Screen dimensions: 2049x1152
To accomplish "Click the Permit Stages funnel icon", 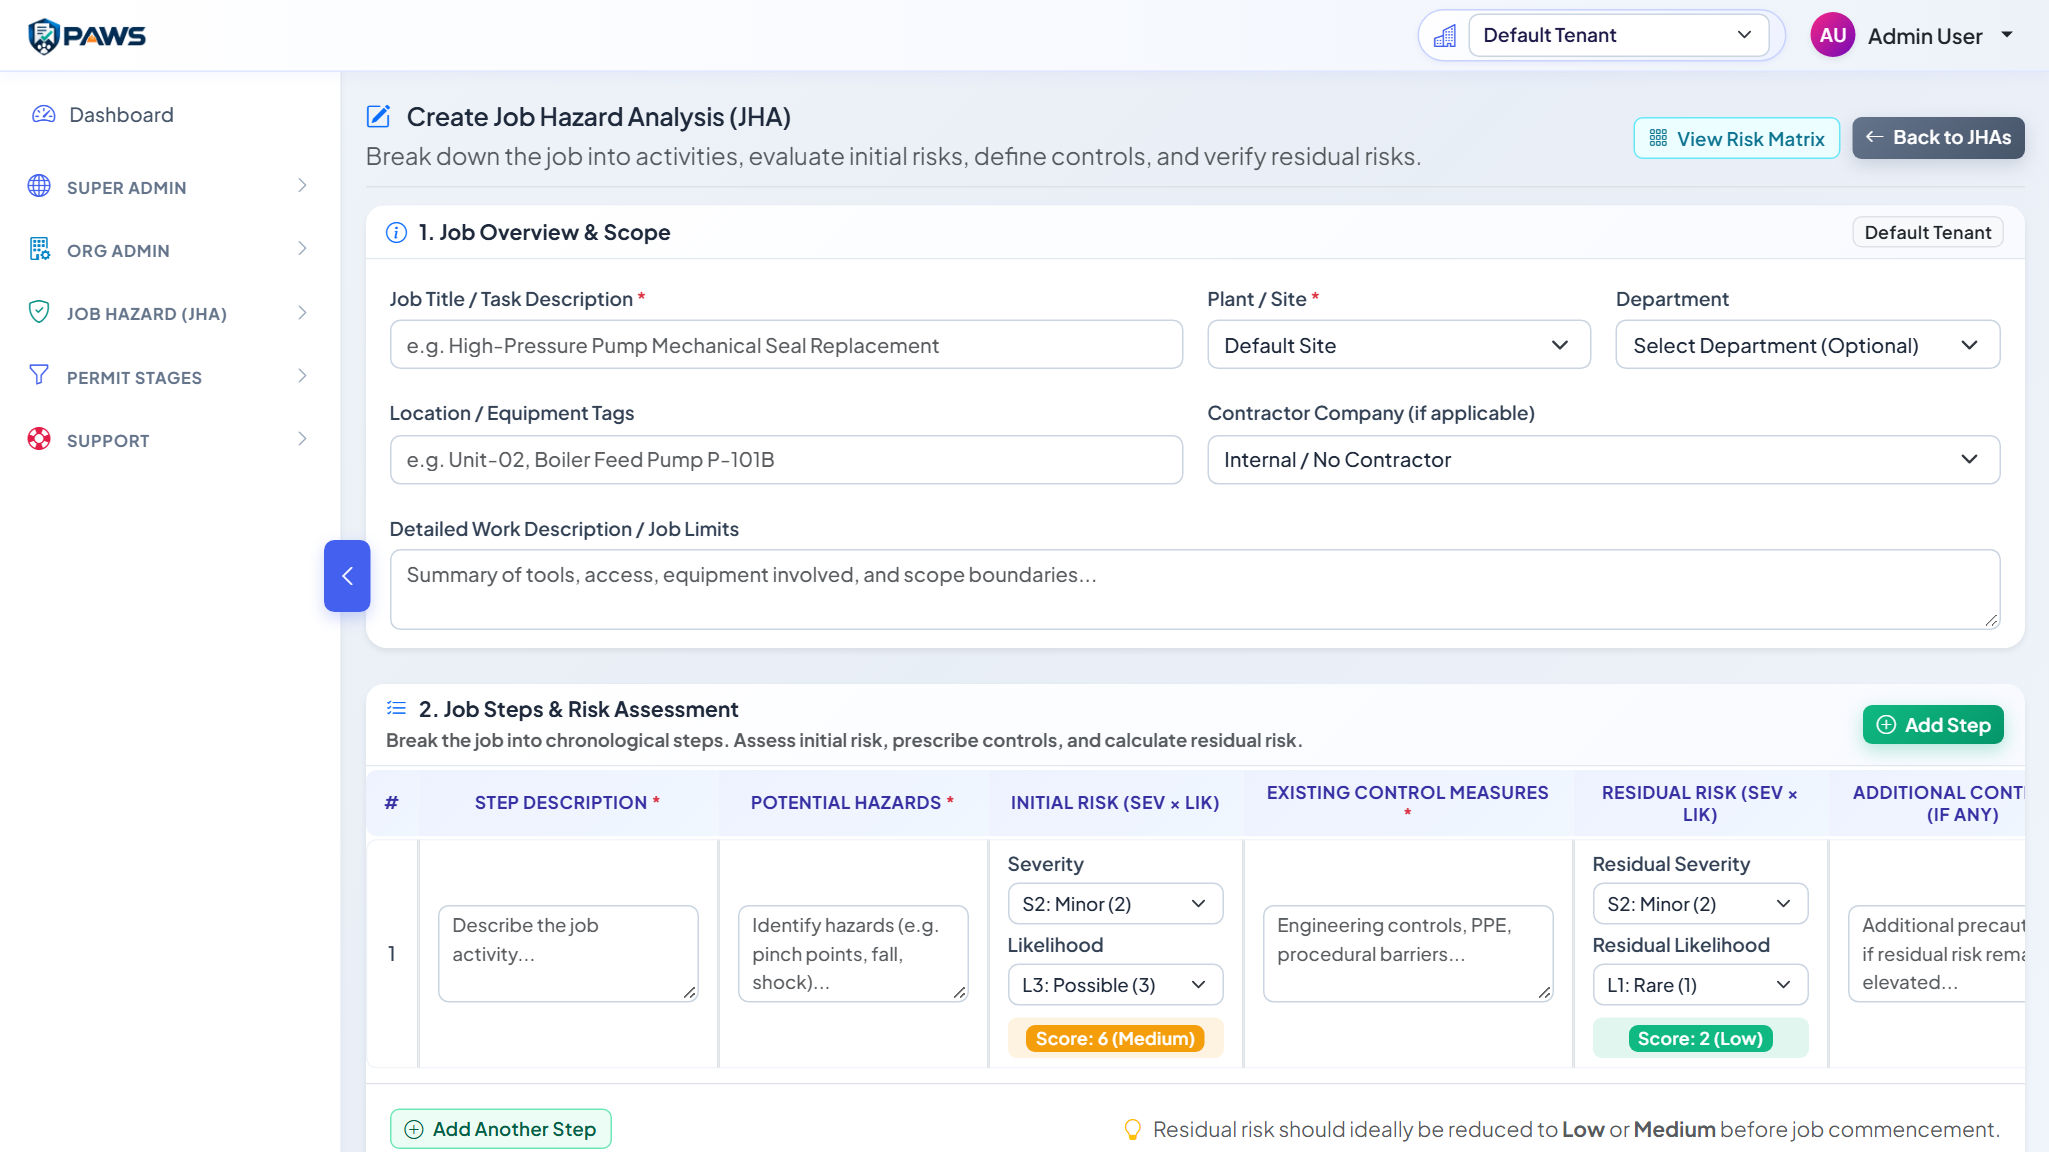I will 39,375.
